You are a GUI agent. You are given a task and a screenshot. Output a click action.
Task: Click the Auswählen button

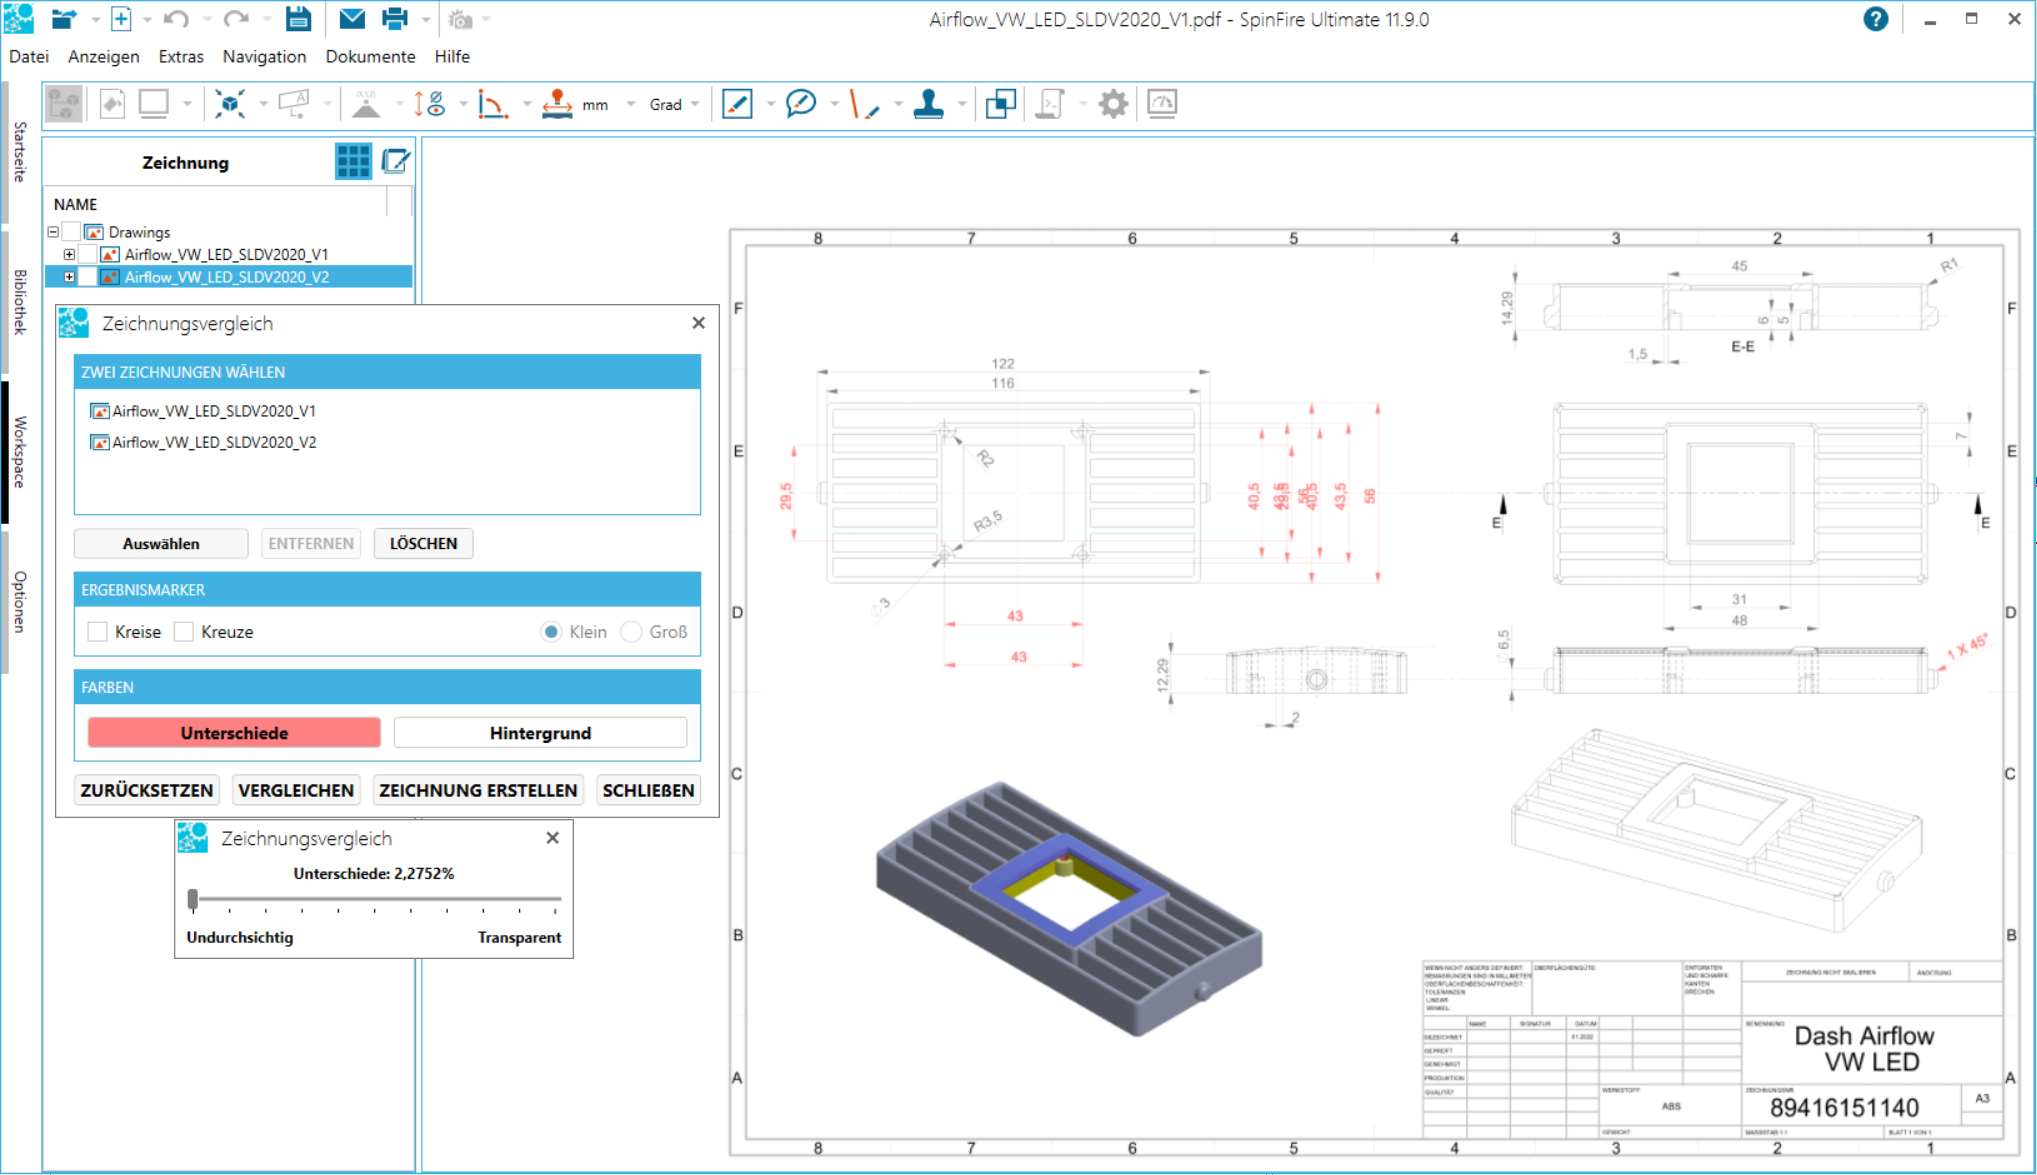pyautogui.click(x=161, y=544)
